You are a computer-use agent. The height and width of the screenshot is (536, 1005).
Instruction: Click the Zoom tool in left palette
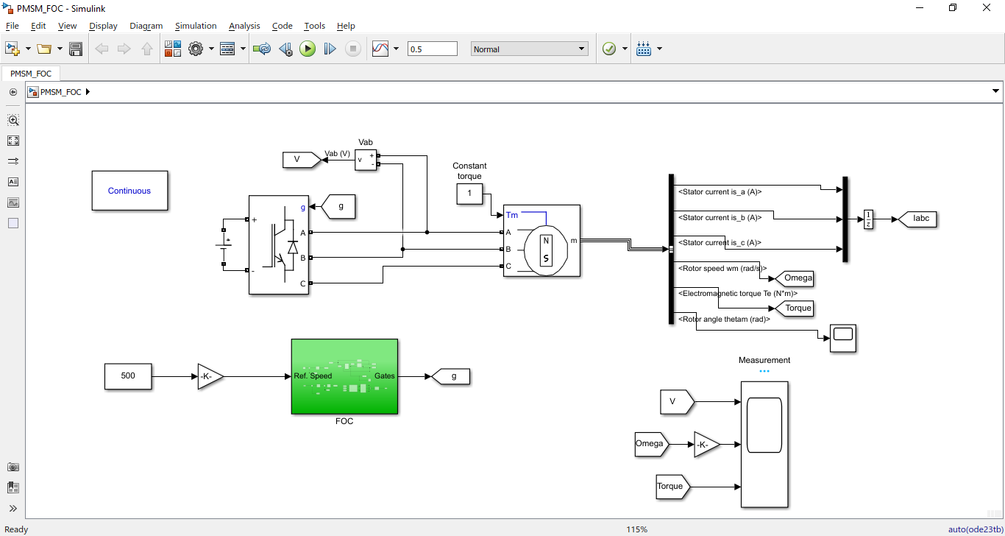(x=13, y=120)
